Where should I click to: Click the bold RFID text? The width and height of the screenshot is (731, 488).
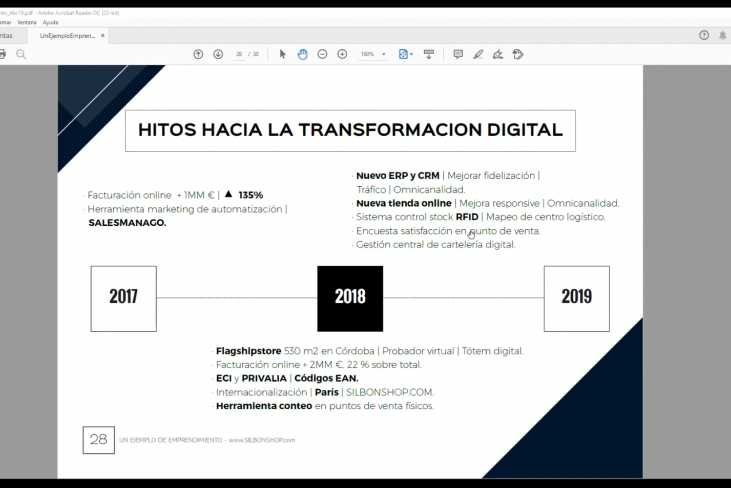pyautogui.click(x=467, y=217)
